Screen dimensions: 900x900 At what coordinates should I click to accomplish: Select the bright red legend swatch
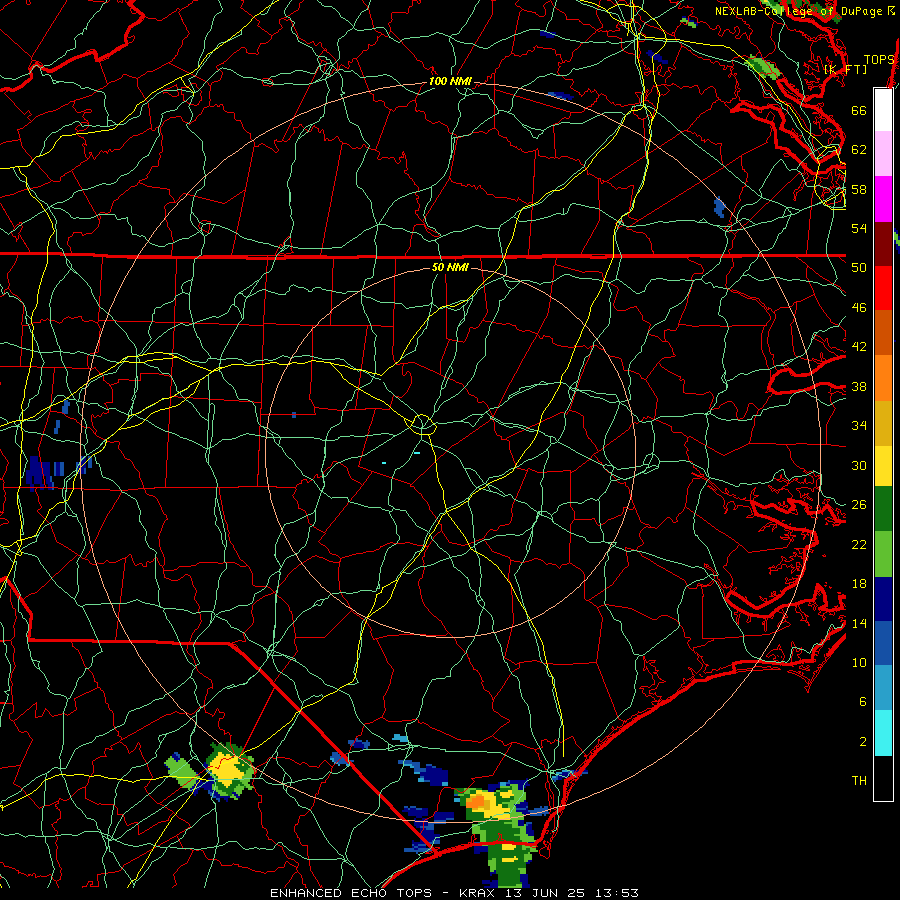[883, 289]
